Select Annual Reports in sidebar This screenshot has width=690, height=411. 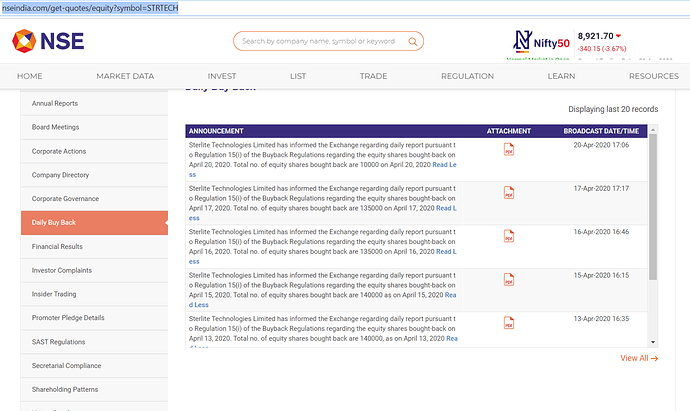[94, 103]
